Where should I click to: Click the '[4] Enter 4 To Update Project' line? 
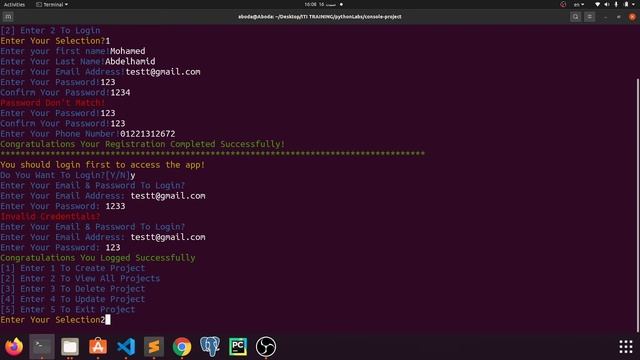click(73, 299)
